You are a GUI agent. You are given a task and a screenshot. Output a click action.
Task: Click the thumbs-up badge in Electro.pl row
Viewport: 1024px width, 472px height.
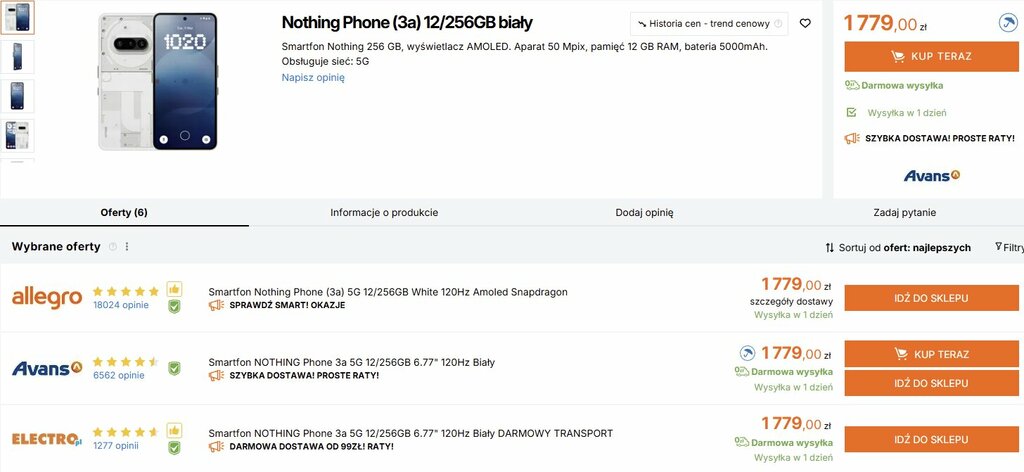[174, 431]
